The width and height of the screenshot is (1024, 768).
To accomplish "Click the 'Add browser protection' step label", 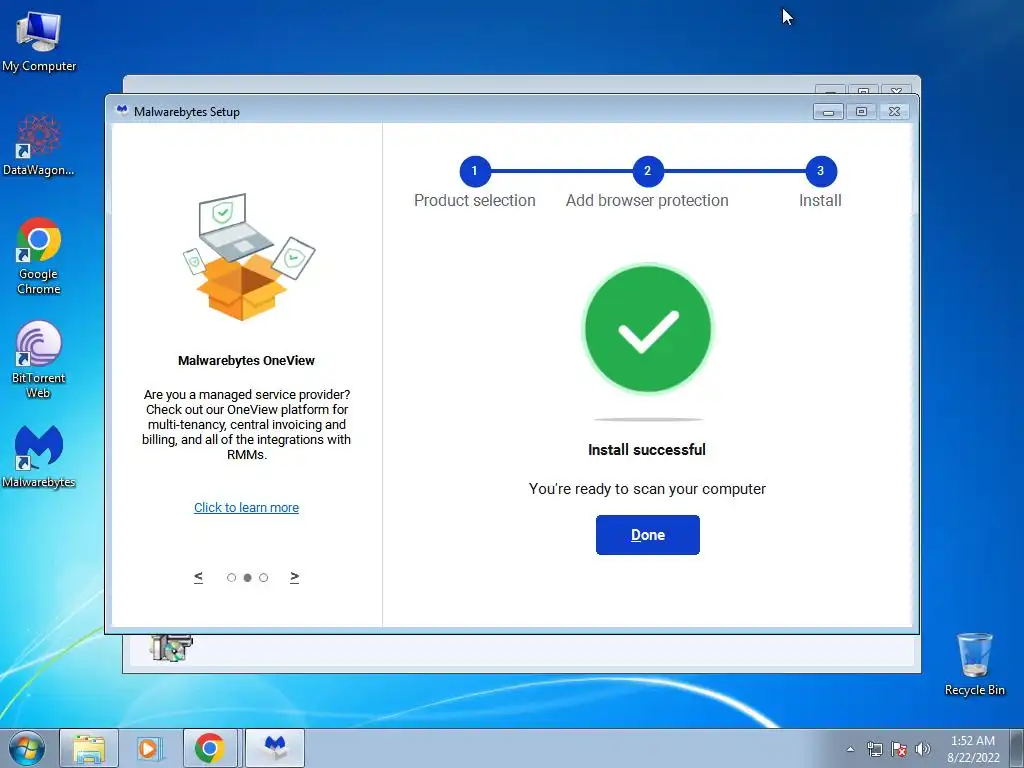I will point(647,200).
